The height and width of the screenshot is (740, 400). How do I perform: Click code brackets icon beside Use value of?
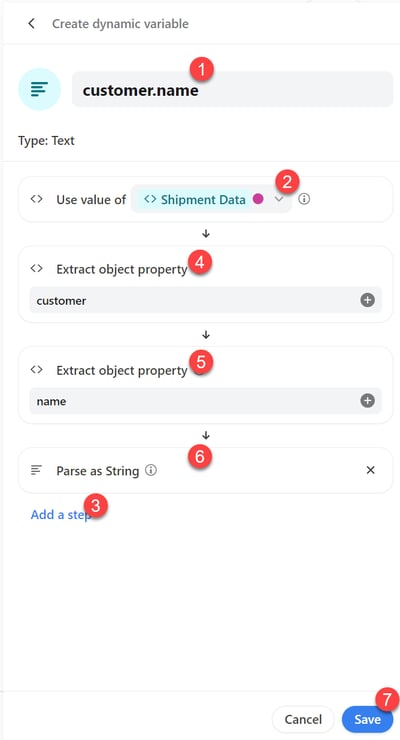pyautogui.click(x=36, y=199)
